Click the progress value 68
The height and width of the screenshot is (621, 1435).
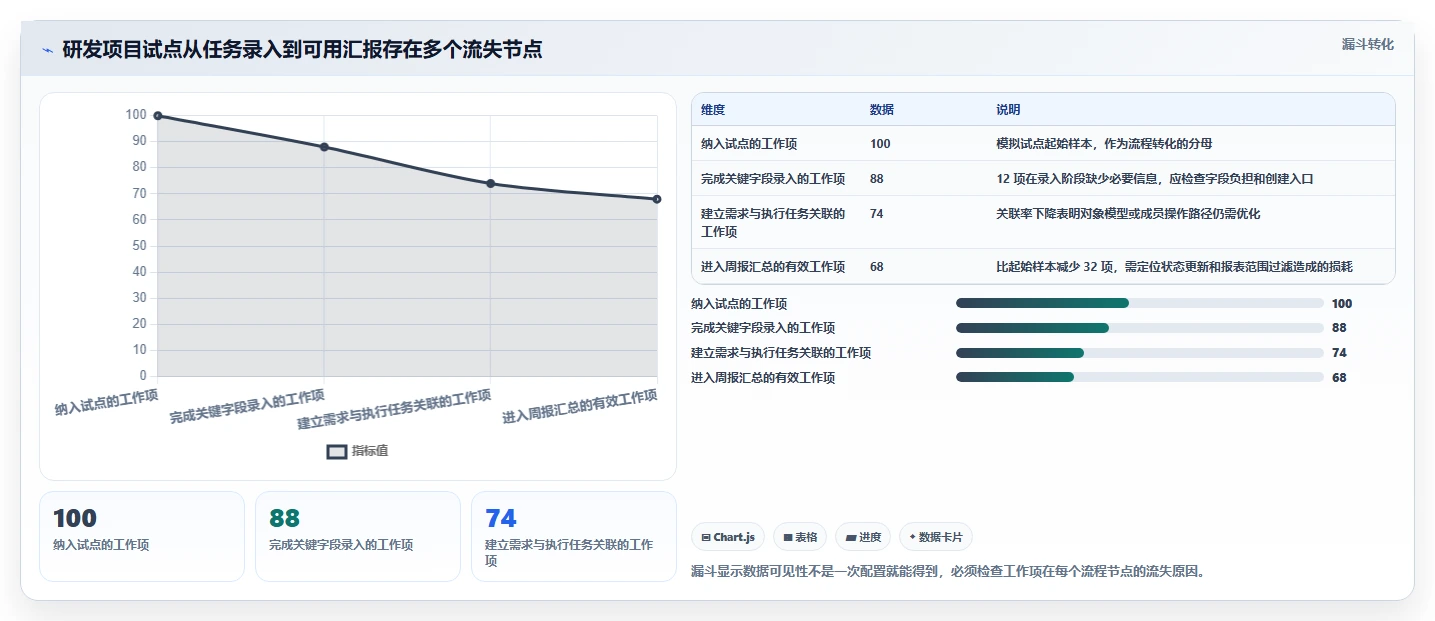coord(1339,378)
